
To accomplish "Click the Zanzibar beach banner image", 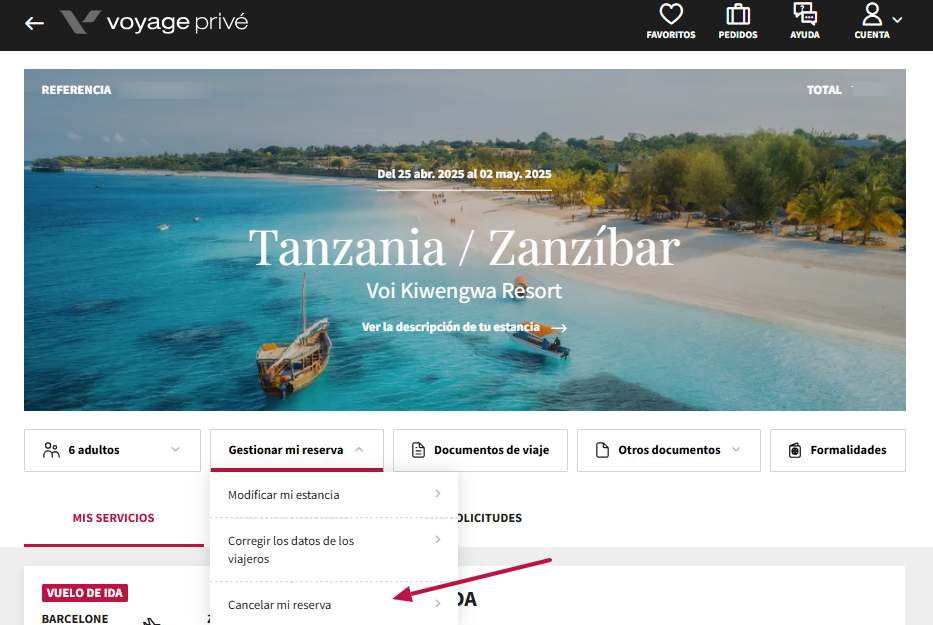I will tap(465, 240).
